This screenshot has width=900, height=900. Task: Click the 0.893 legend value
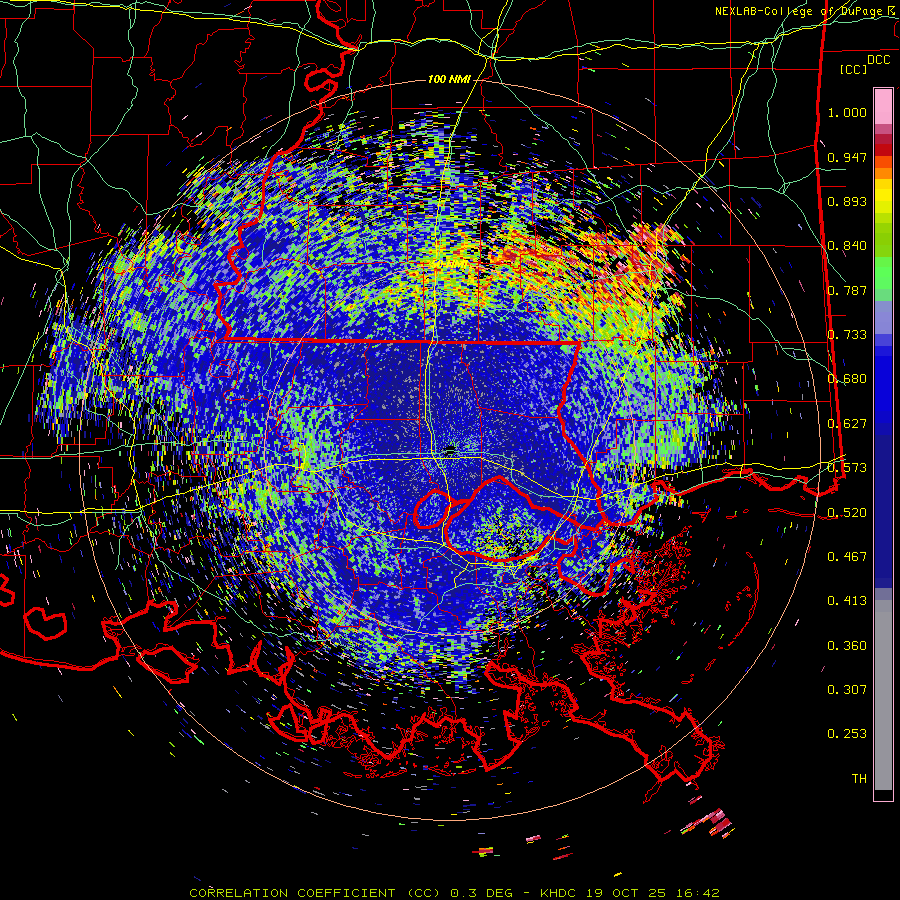847,201
